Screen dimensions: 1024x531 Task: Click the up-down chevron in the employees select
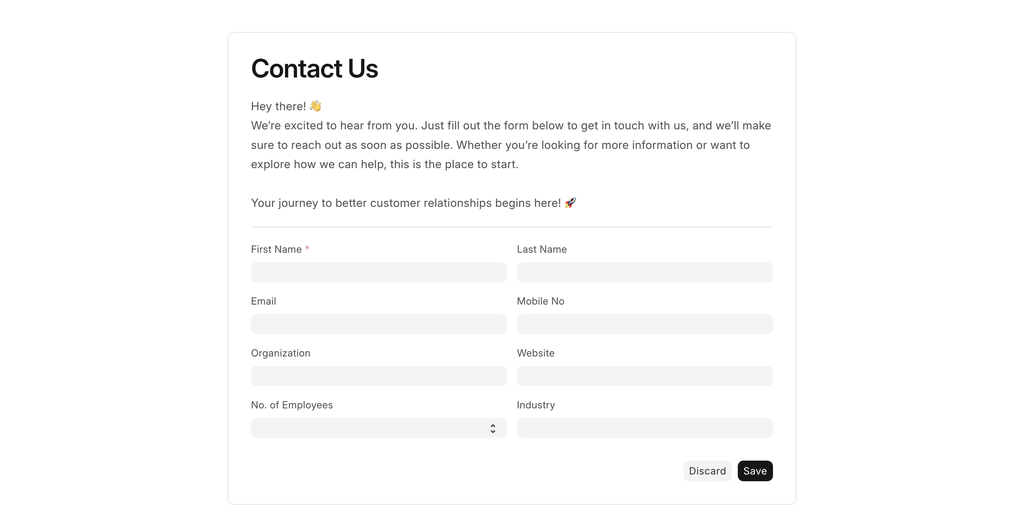tap(493, 428)
